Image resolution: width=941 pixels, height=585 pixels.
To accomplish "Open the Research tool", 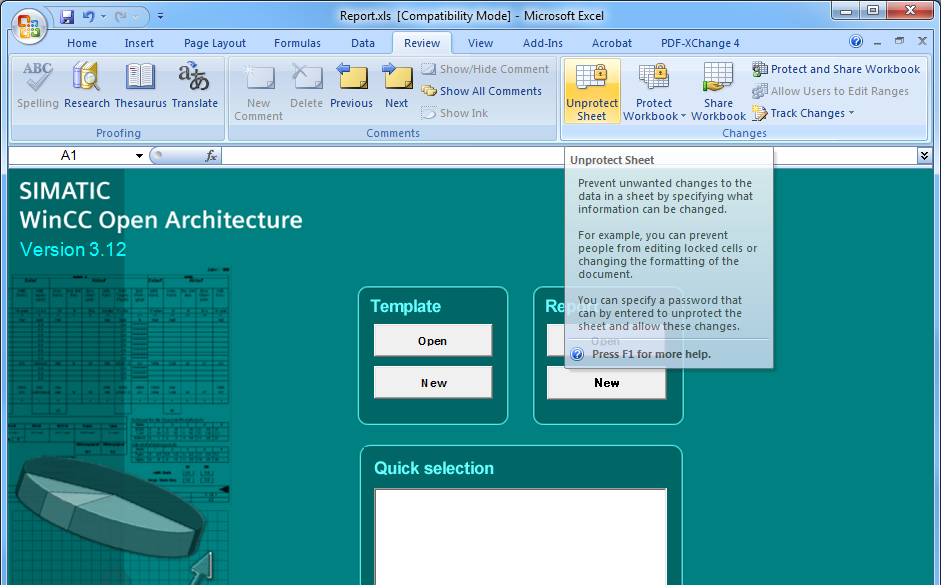I will (x=87, y=78).
